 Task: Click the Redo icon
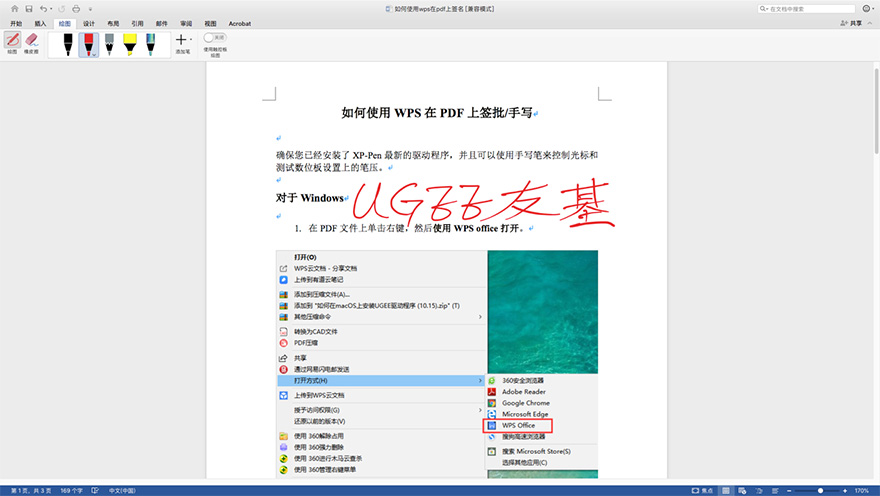point(62,9)
